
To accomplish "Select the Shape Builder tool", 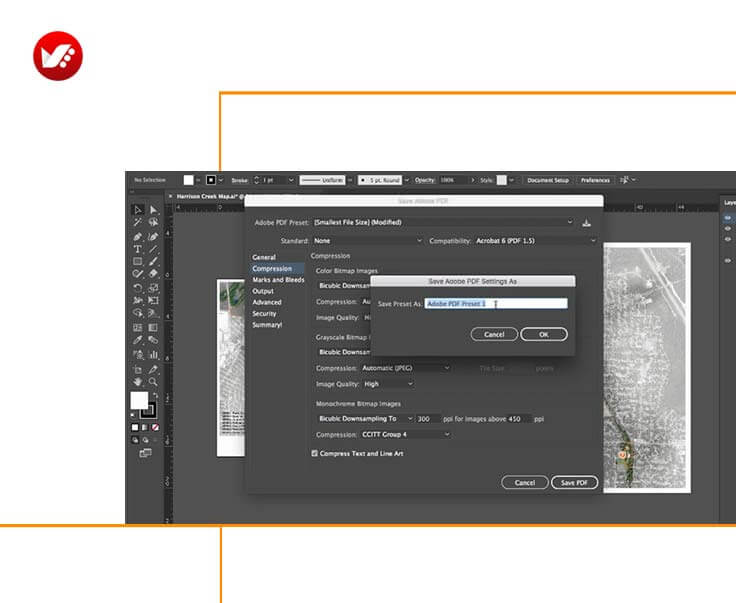I will pyautogui.click(x=138, y=313).
